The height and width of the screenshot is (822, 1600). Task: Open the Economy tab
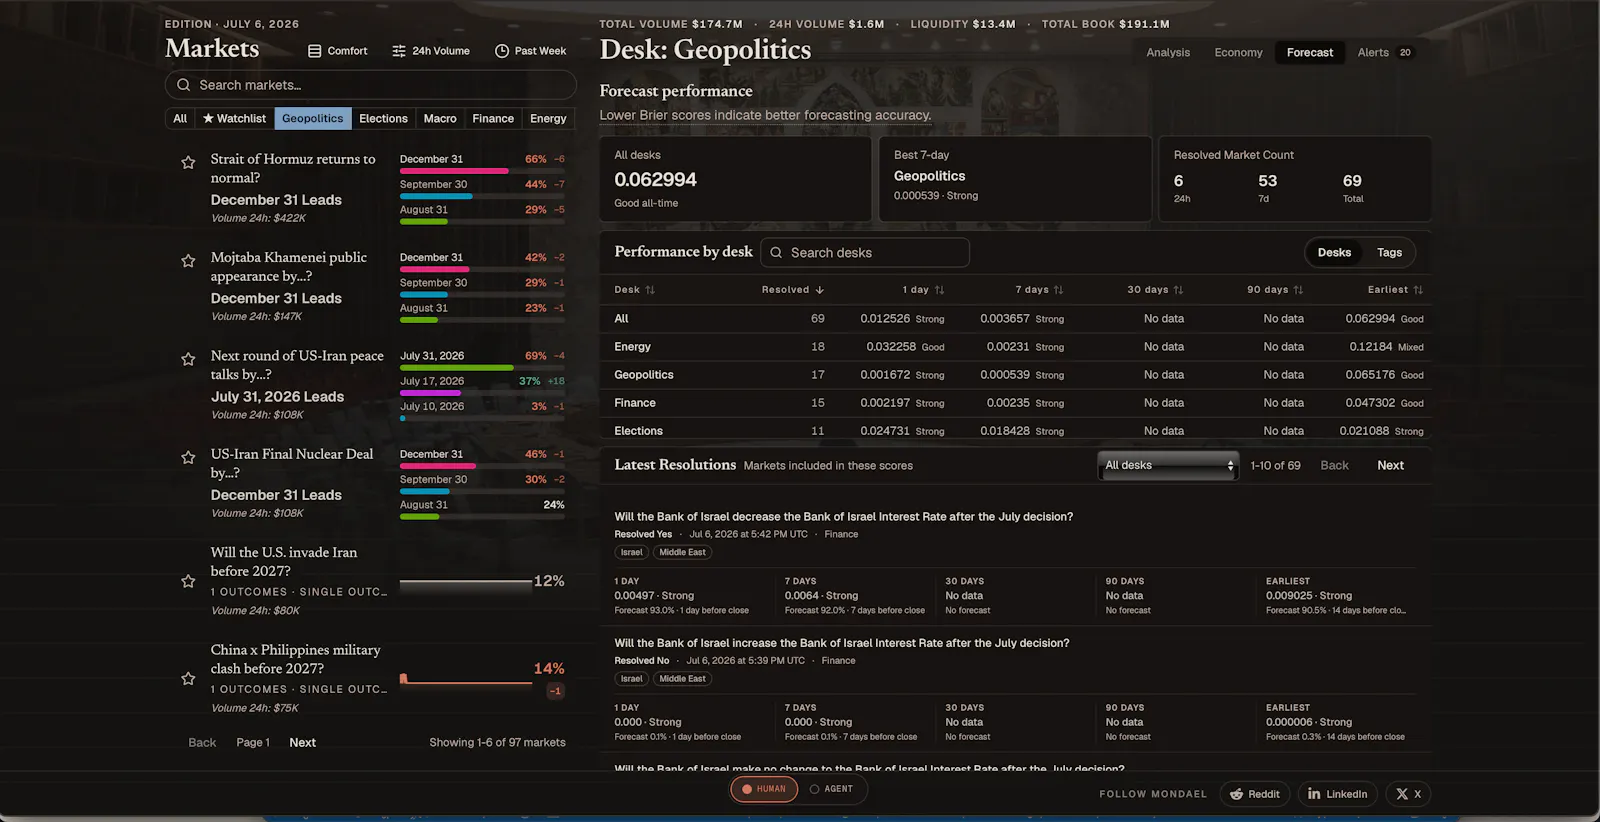[x=1238, y=52]
